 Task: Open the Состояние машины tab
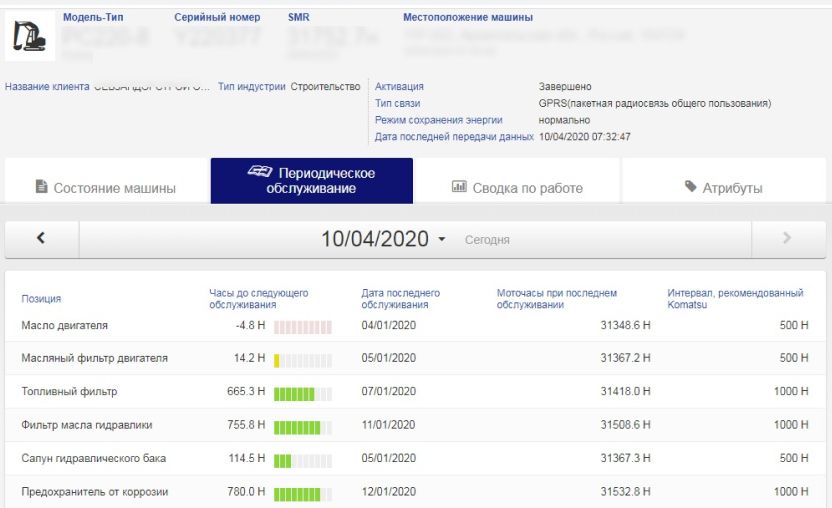pyautogui.click(x=106, y=181)
